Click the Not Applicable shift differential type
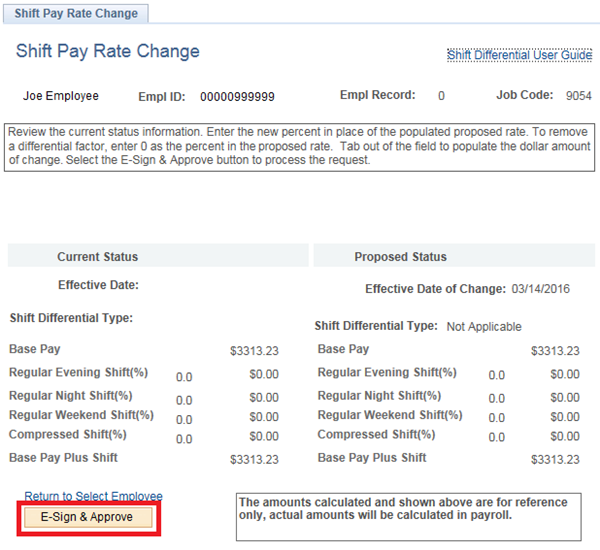This screenshot has height=550, width=600. coord(484,327)
